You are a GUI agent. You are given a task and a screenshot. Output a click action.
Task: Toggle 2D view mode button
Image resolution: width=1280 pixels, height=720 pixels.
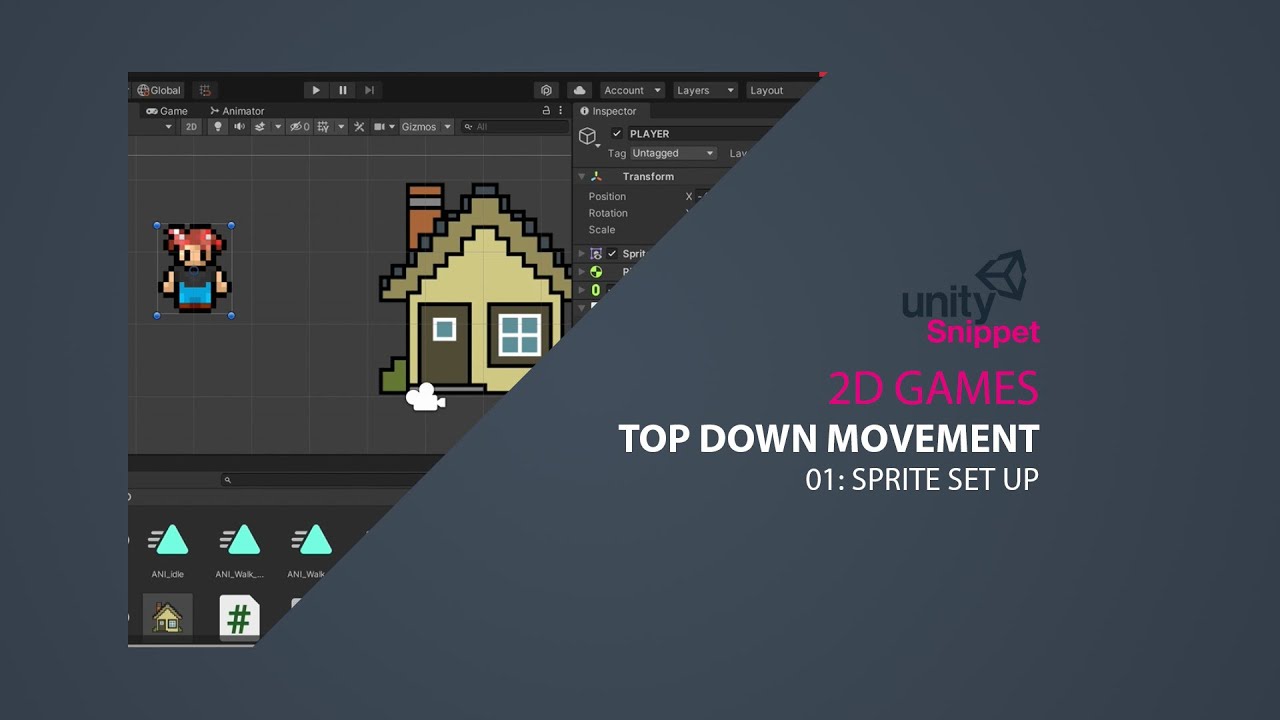point(191,127)
